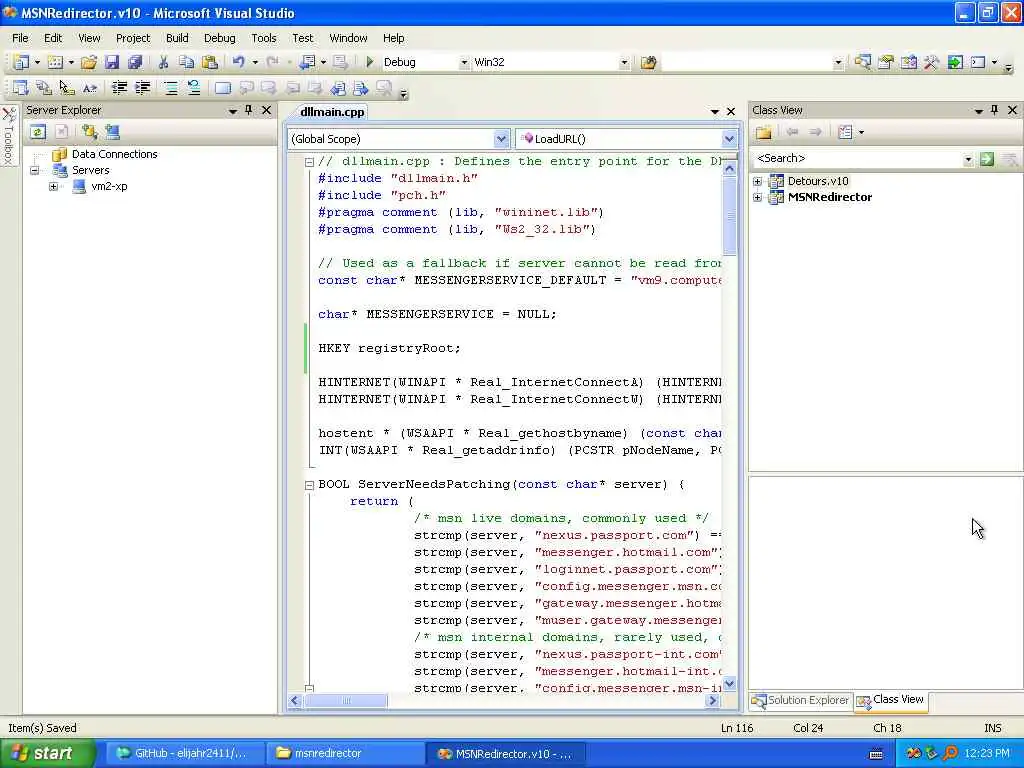
Task: Expand the Detours.v10 project node
Action: point(758,182)
